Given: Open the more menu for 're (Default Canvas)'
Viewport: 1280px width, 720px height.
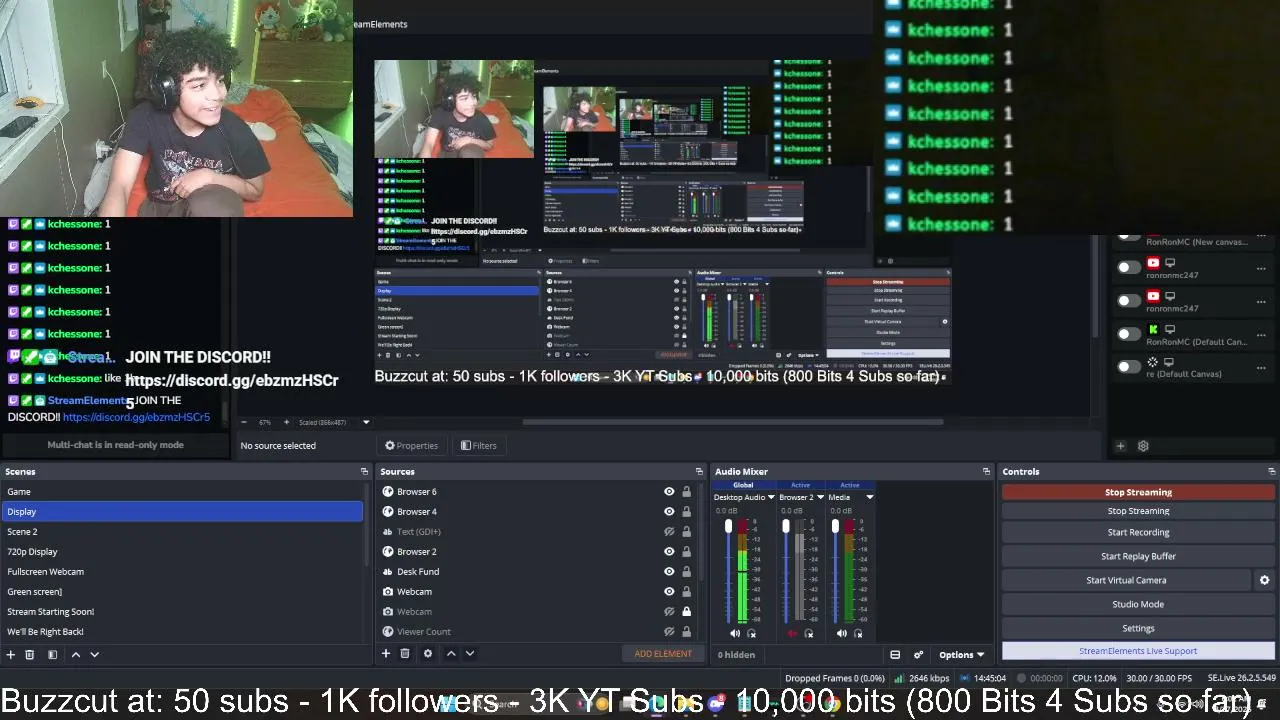Looking at the screenshot, I should click(1261, 367).
